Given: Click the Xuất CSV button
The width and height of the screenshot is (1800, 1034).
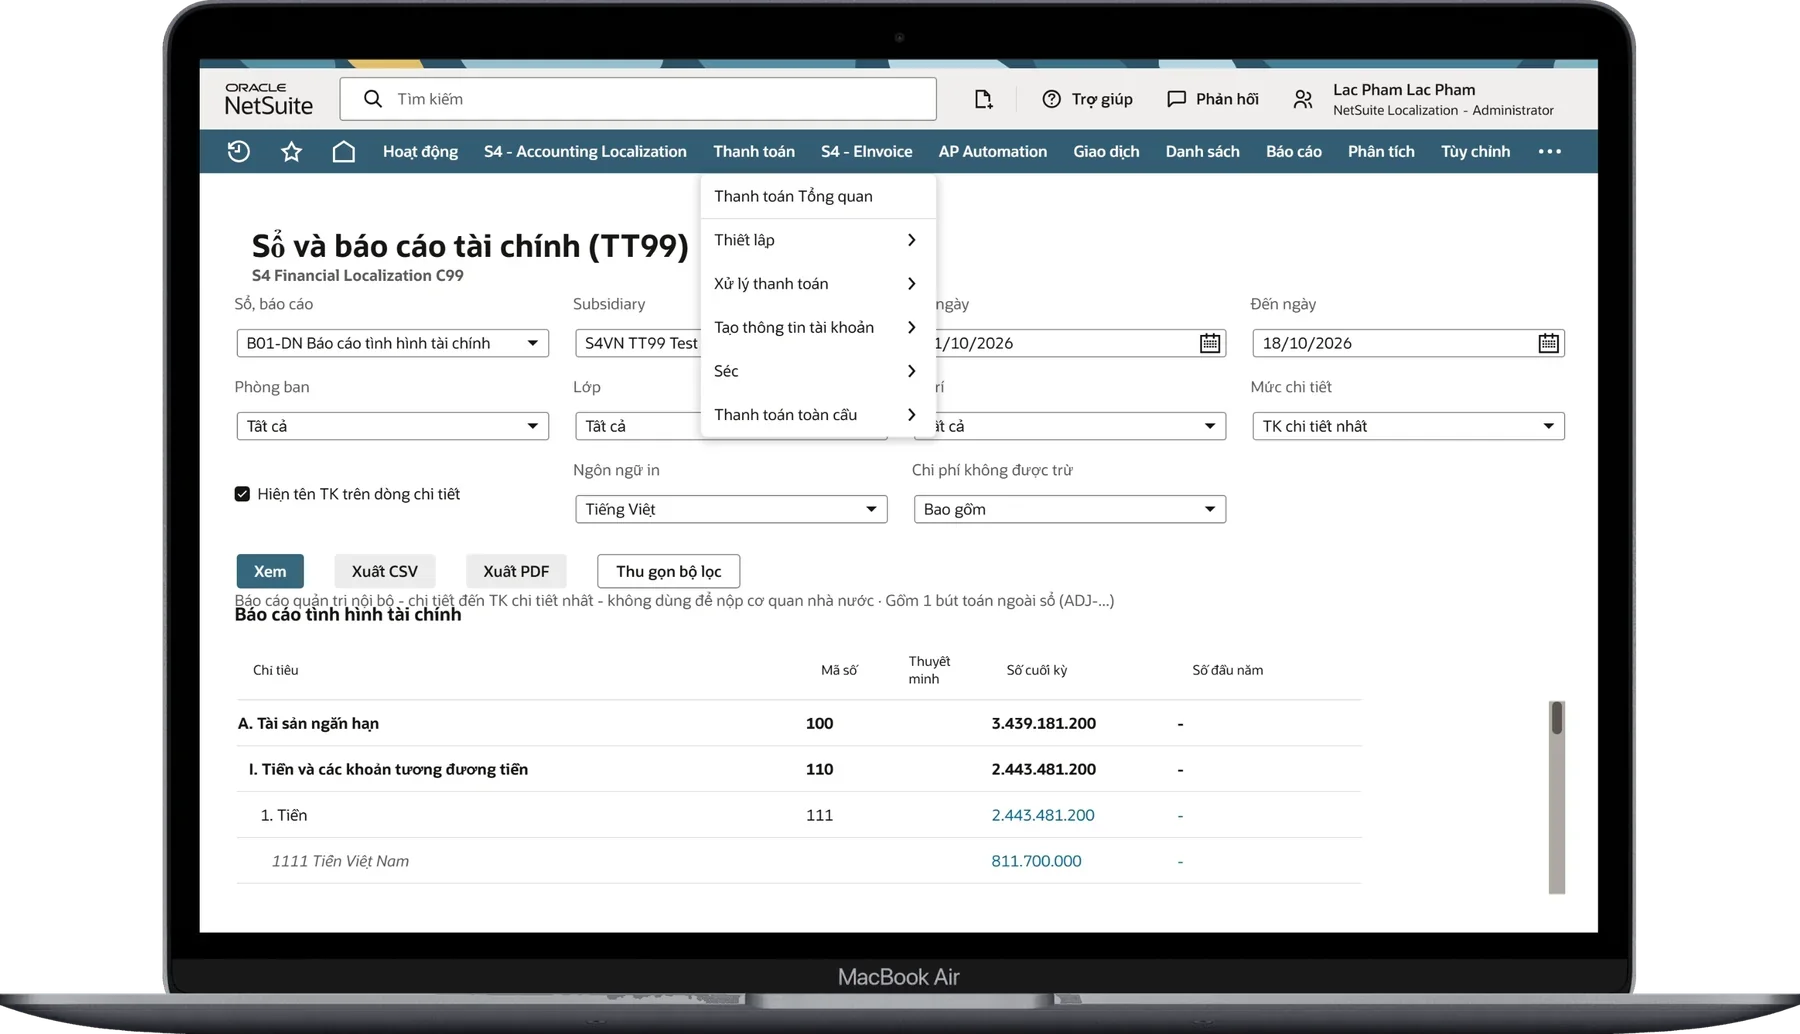Looking at the screenshot, I should pyautogui.click(x=384, y=571).
